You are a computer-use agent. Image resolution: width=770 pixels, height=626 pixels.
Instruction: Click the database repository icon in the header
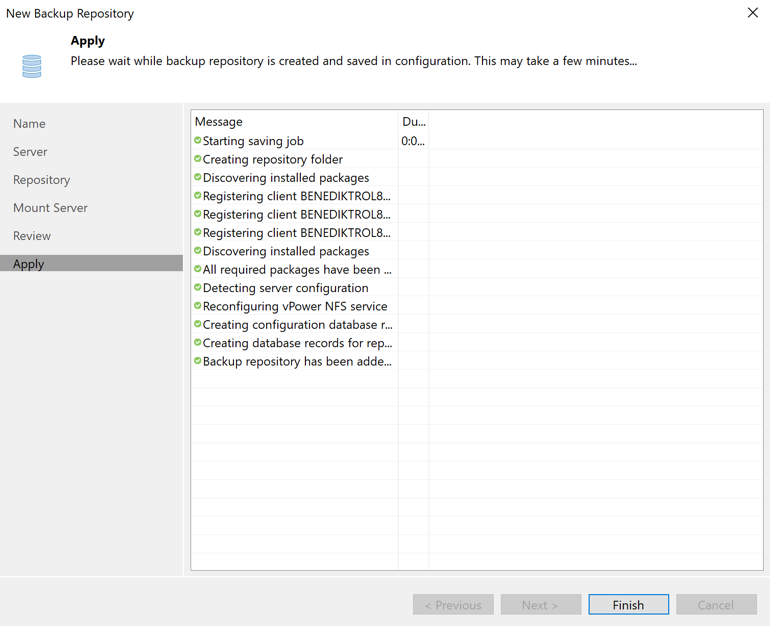tap(32, 66)
